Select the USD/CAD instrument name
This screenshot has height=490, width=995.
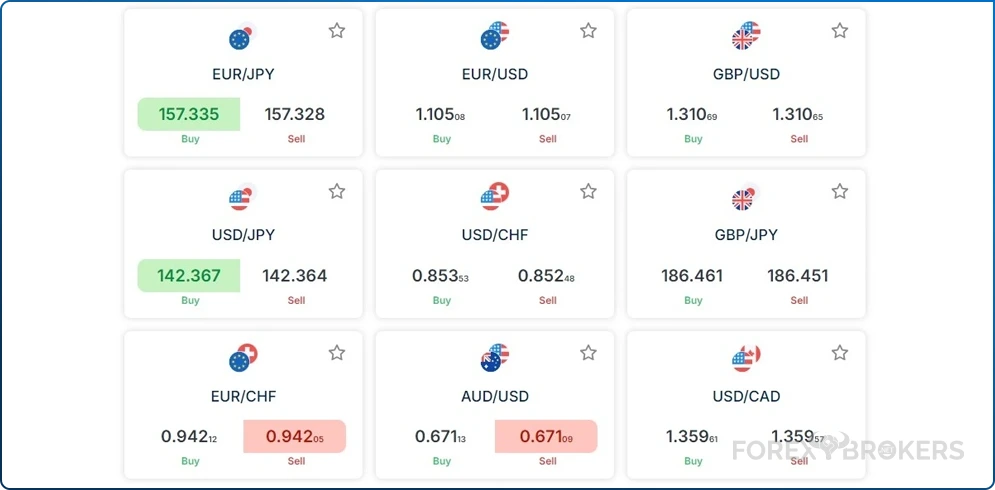(746, 396)
